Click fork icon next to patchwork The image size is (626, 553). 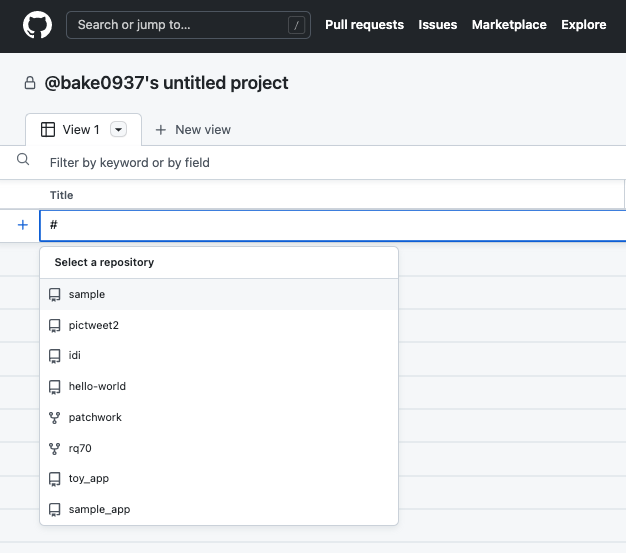(54, 418)
